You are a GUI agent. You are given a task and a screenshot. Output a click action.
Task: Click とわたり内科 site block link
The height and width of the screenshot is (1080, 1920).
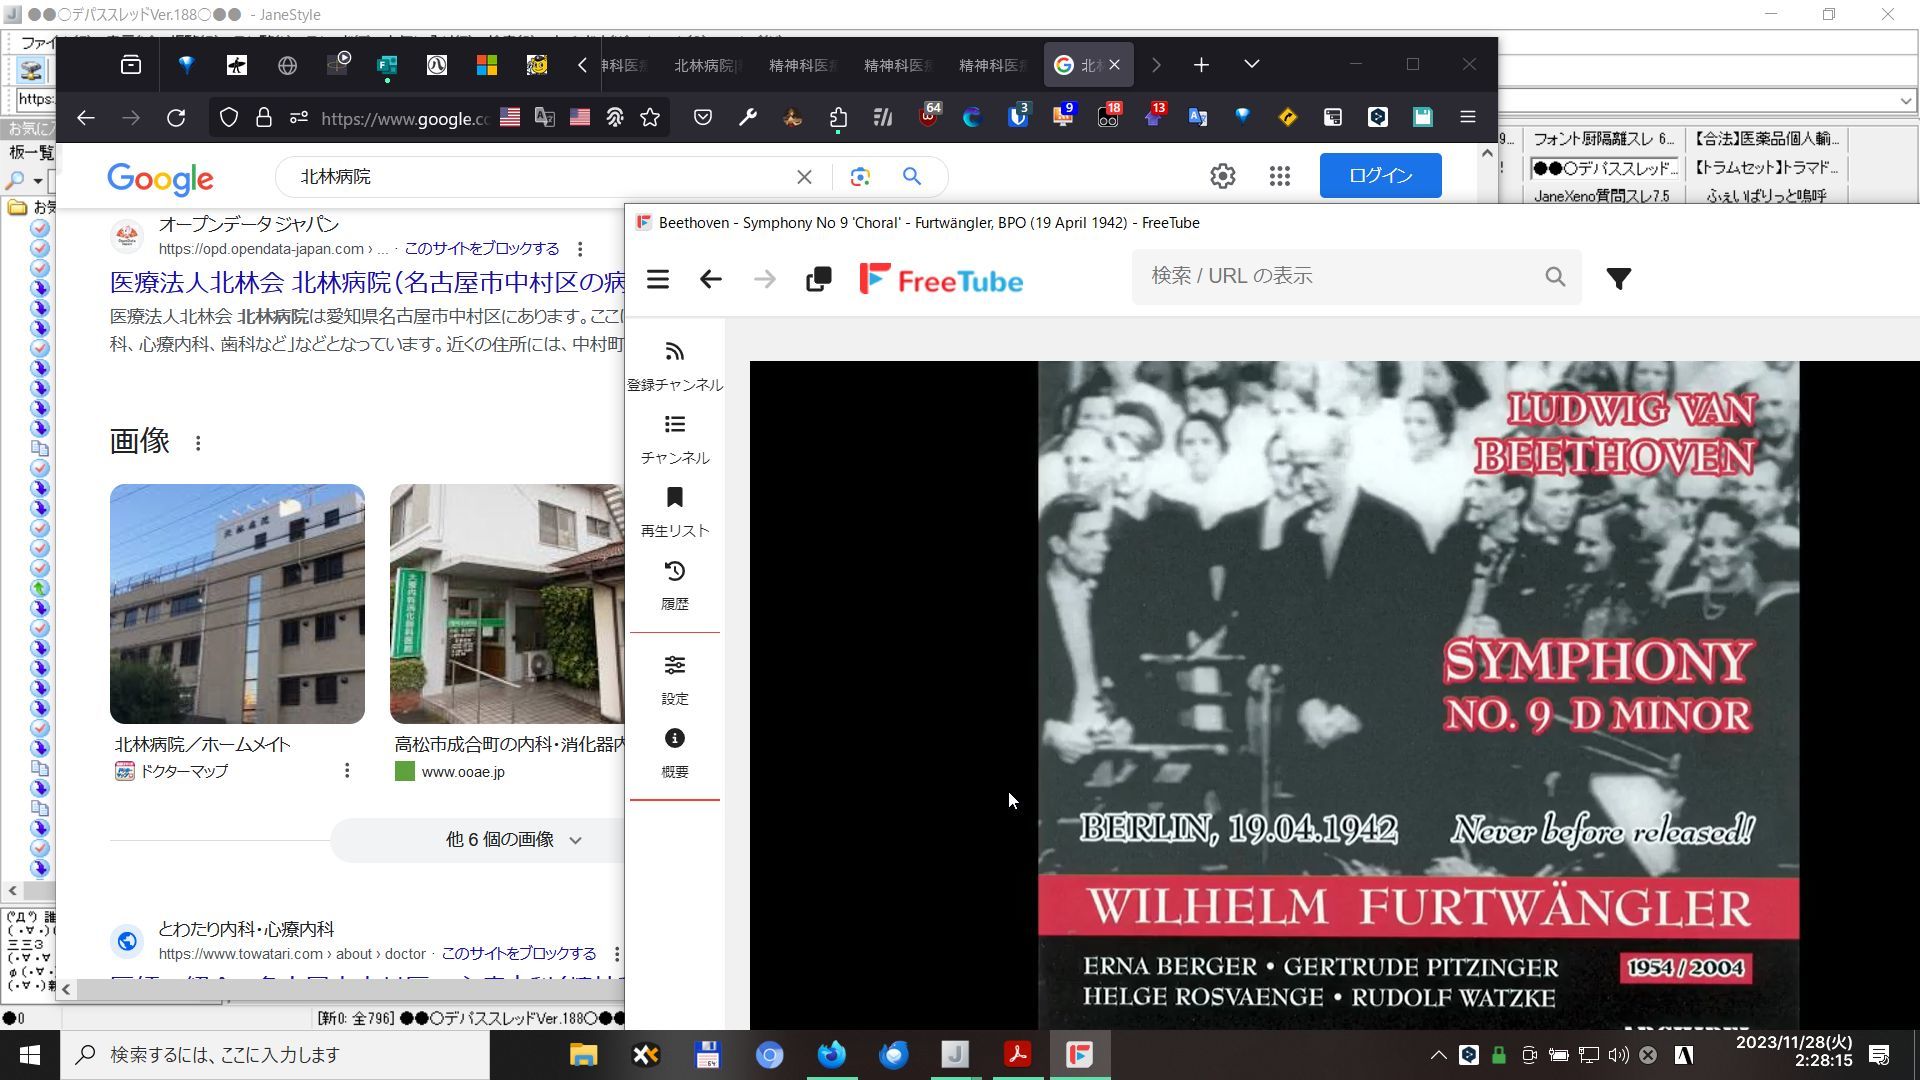(x=519, y=953)
